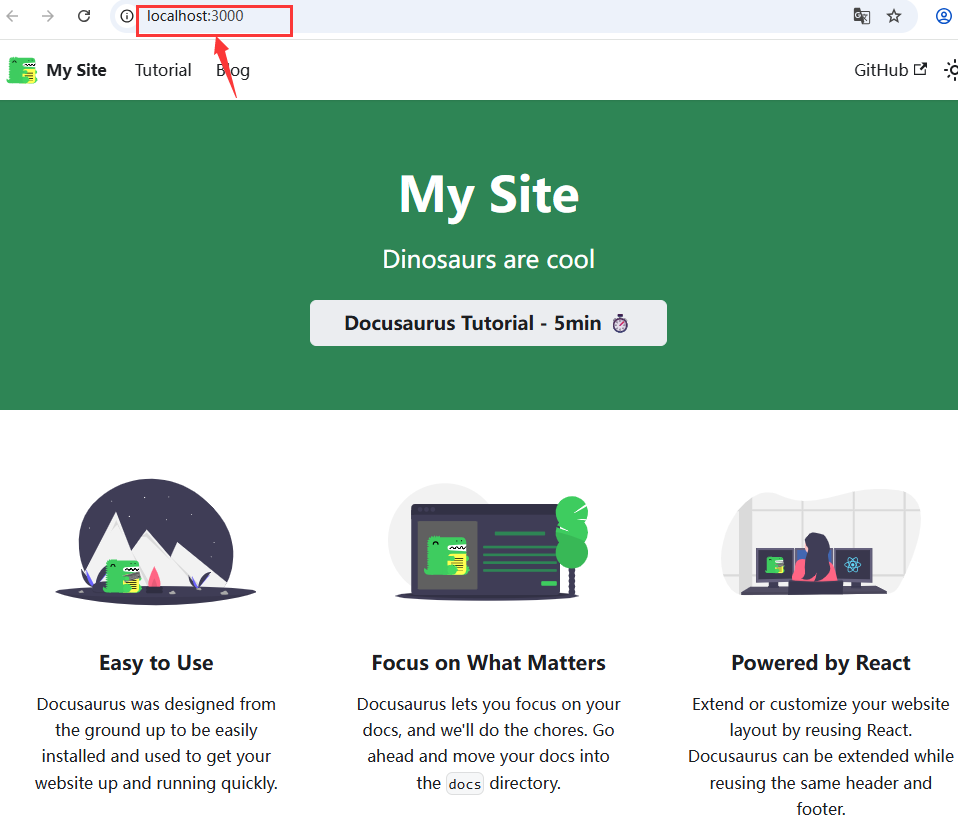Image resolution: width=958 pixels, height=833 pixels.
Task: Click the docs inline code label
Action: pos(465,783)
